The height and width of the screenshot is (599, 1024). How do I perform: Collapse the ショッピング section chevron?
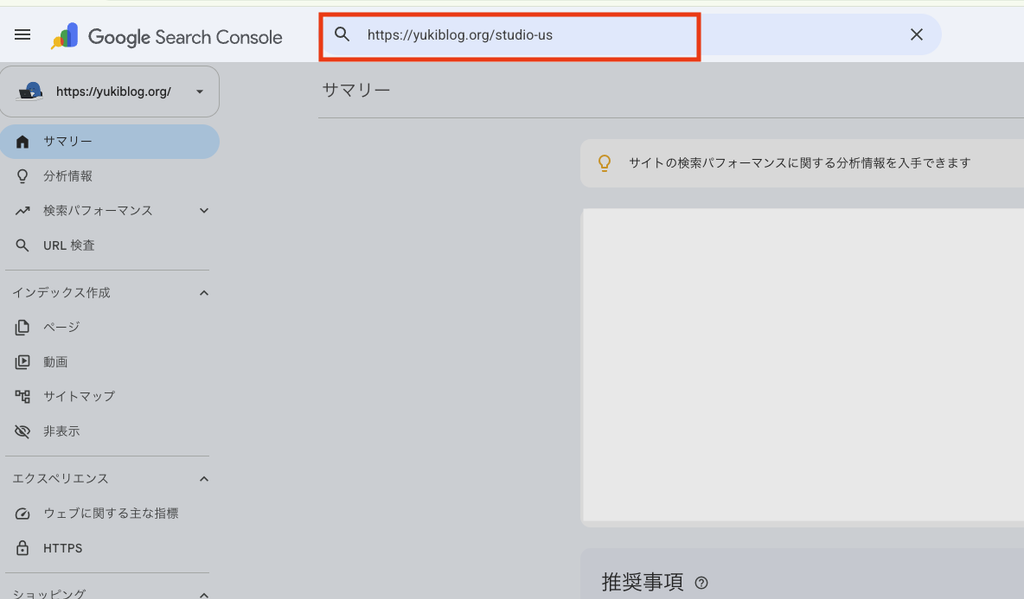pos(204,594)
